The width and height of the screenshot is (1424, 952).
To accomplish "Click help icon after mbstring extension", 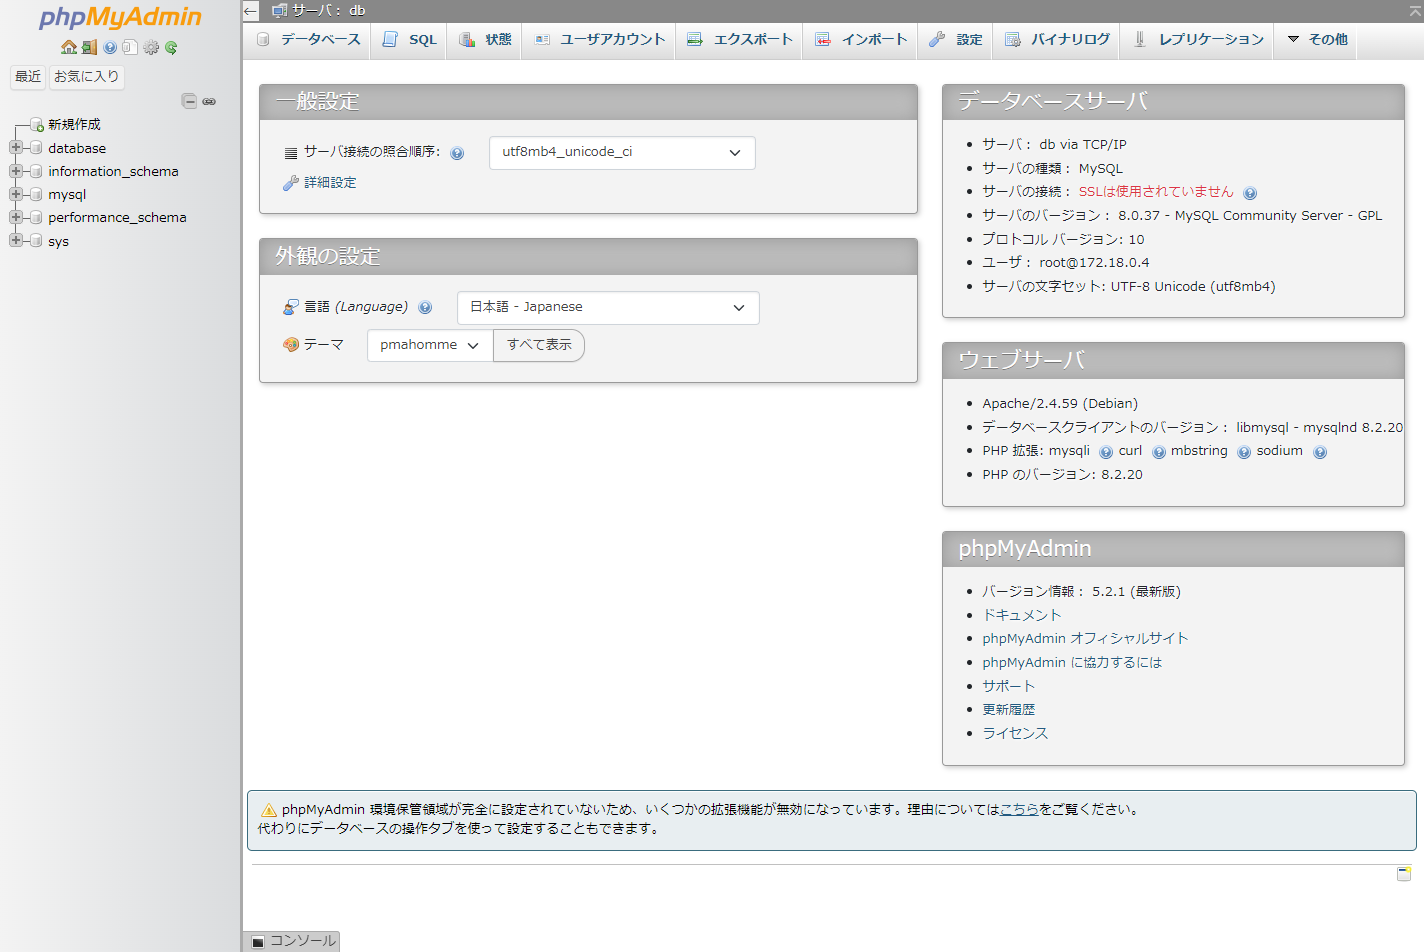I will (x=1244, y=452).
